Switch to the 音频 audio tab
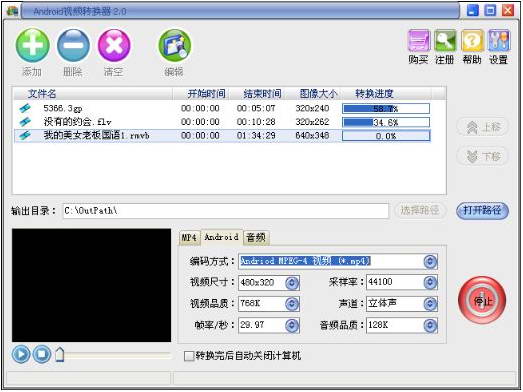This screenshot has height=392, width=523. [256, 238]
